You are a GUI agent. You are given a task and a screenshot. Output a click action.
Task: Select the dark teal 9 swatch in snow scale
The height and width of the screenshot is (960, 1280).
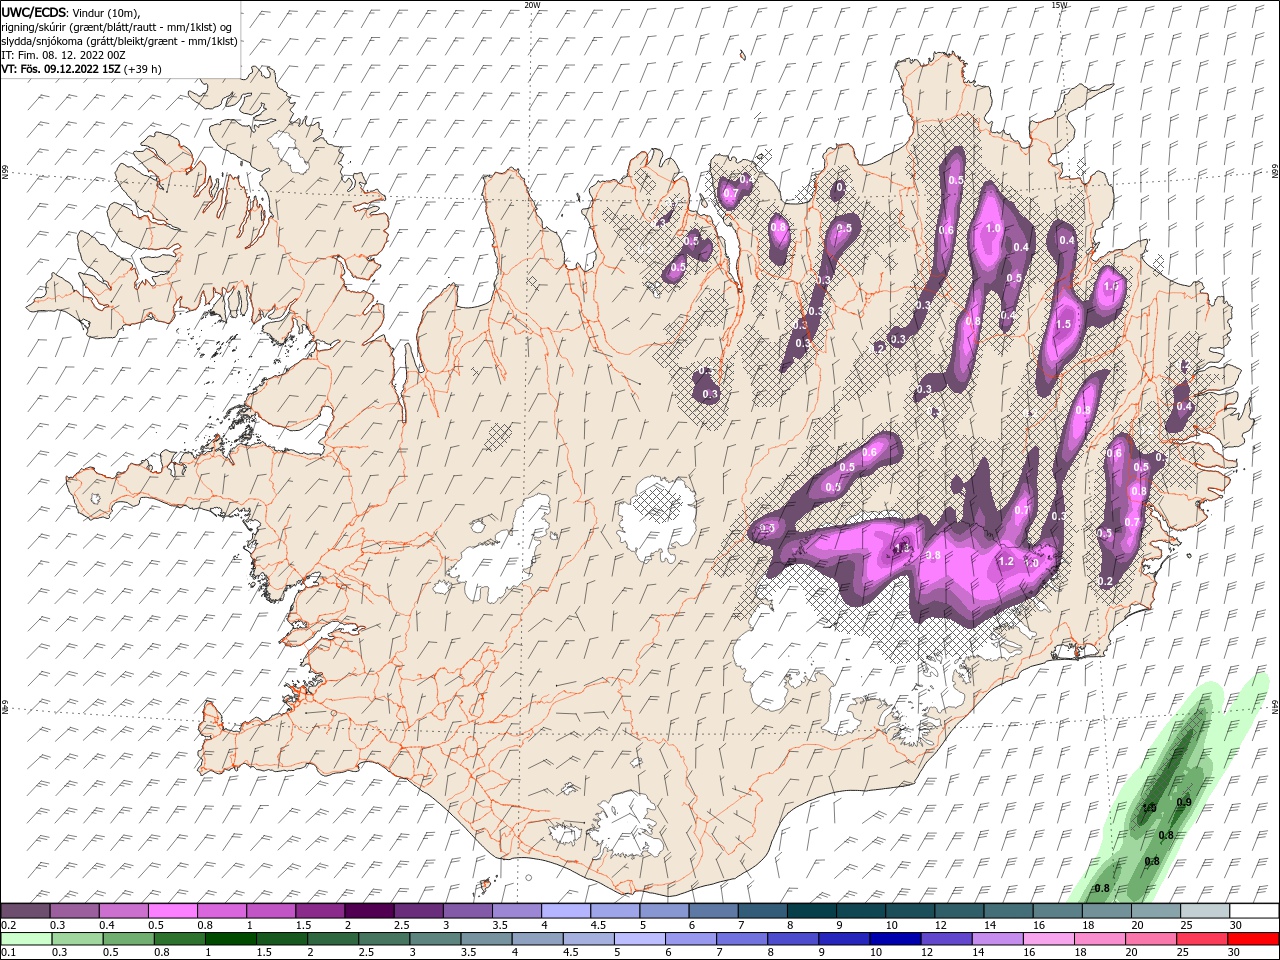(860, 911)
